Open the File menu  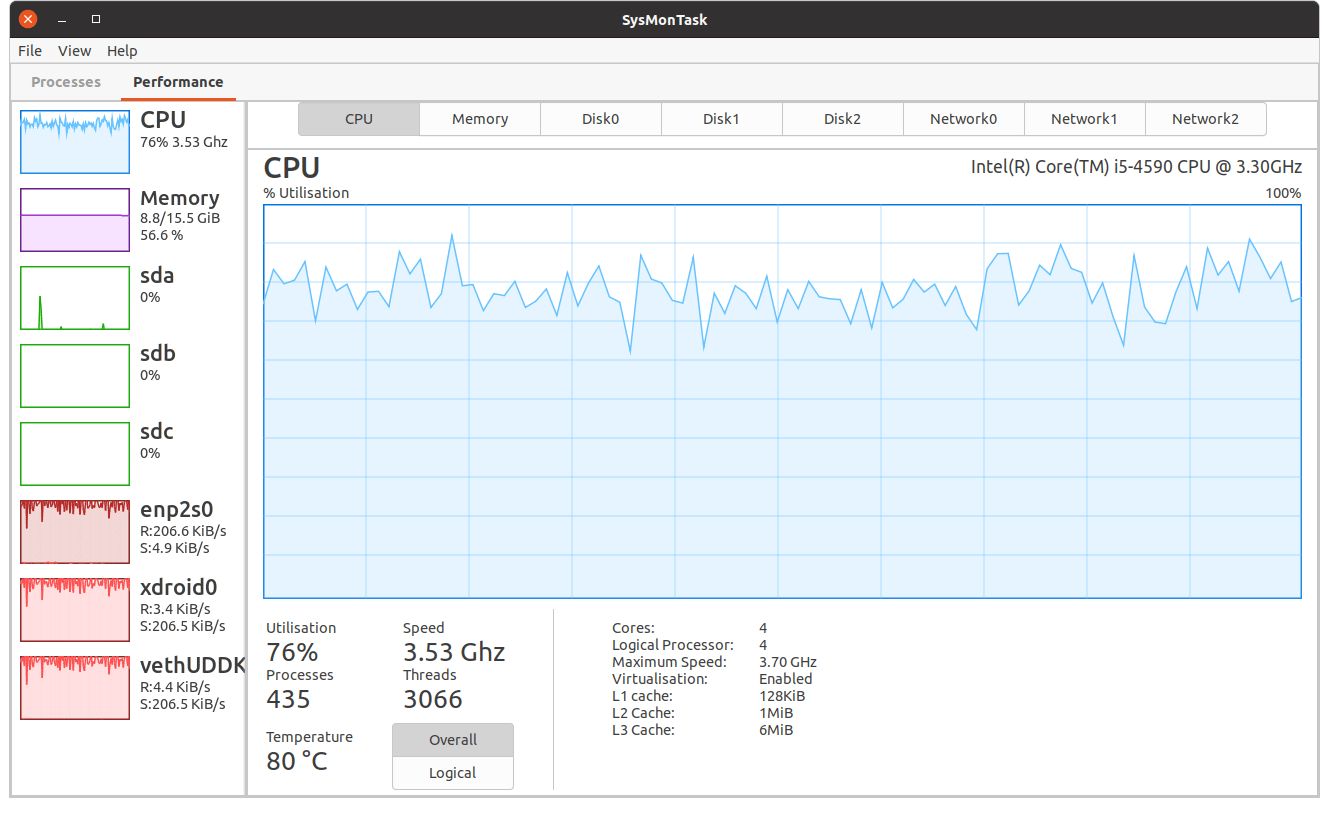30,51
